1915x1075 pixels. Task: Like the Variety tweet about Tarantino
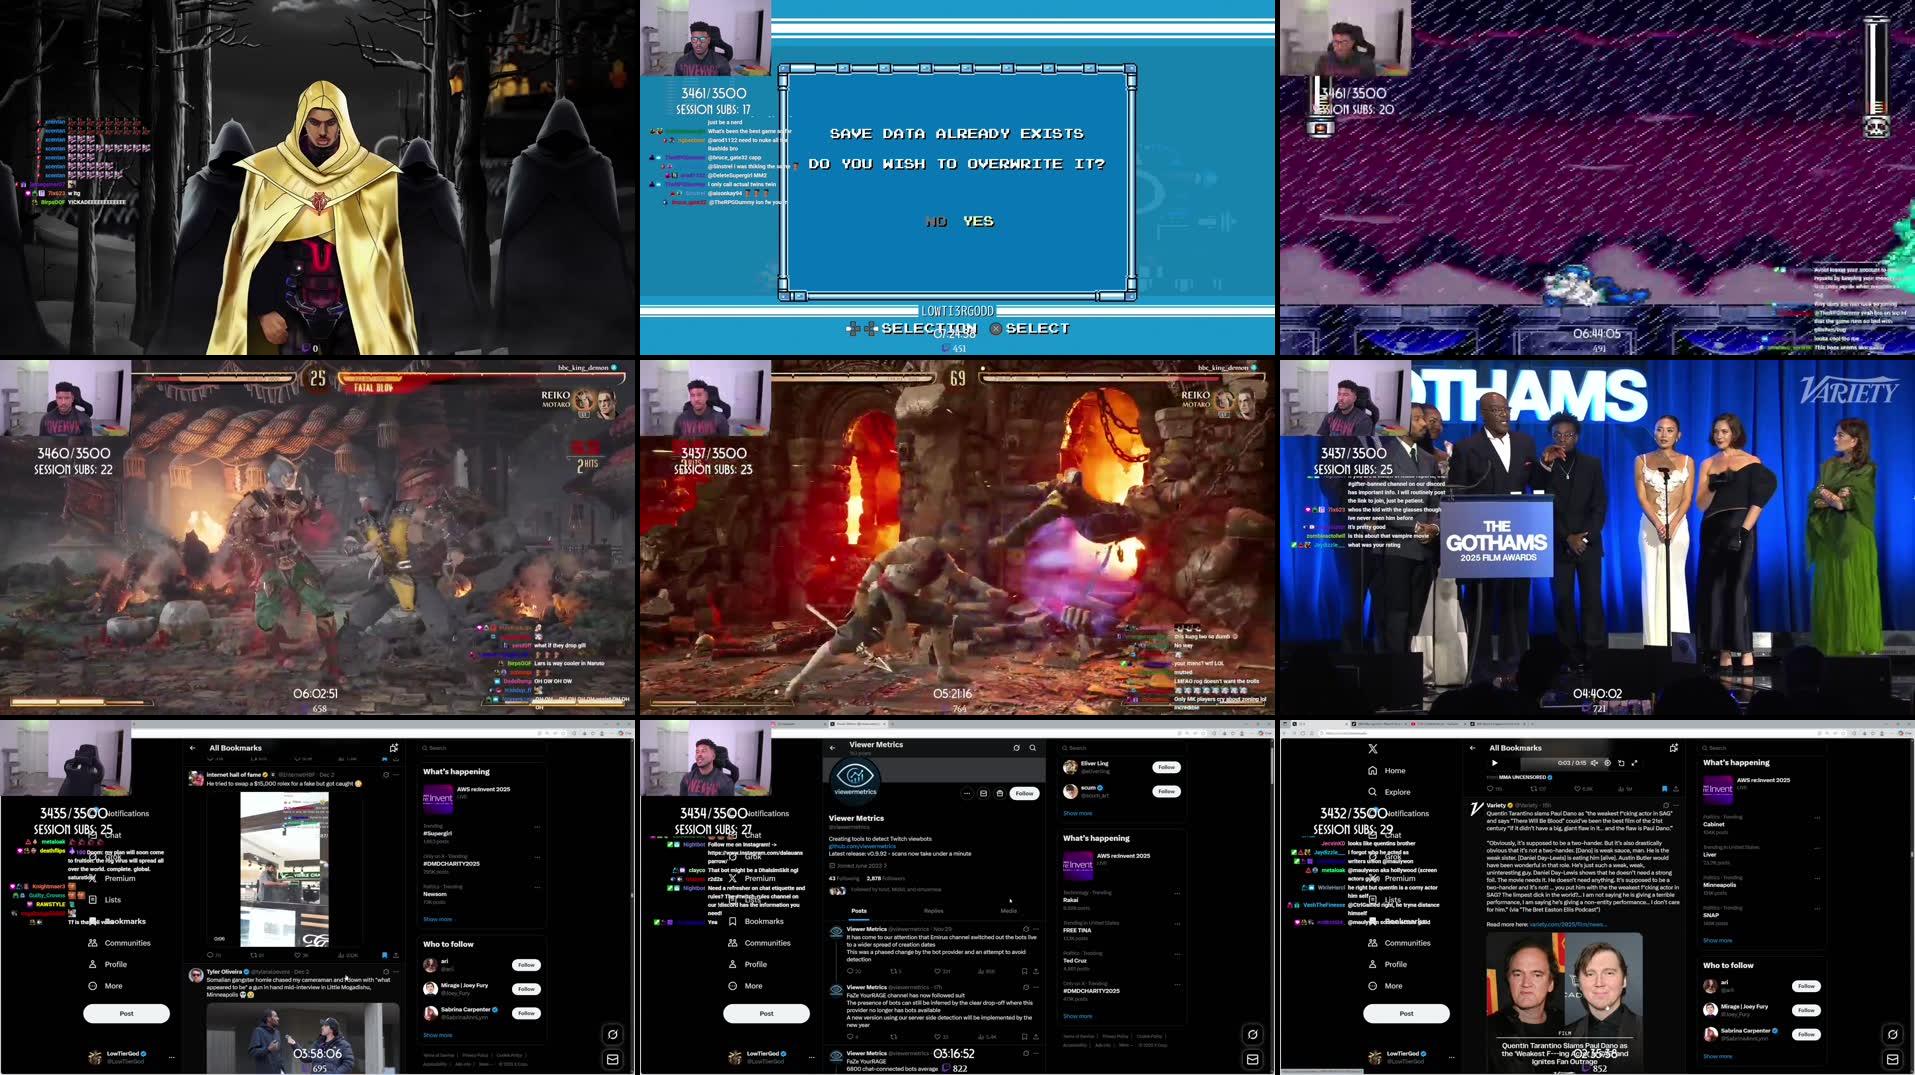tap(1578, 789)
